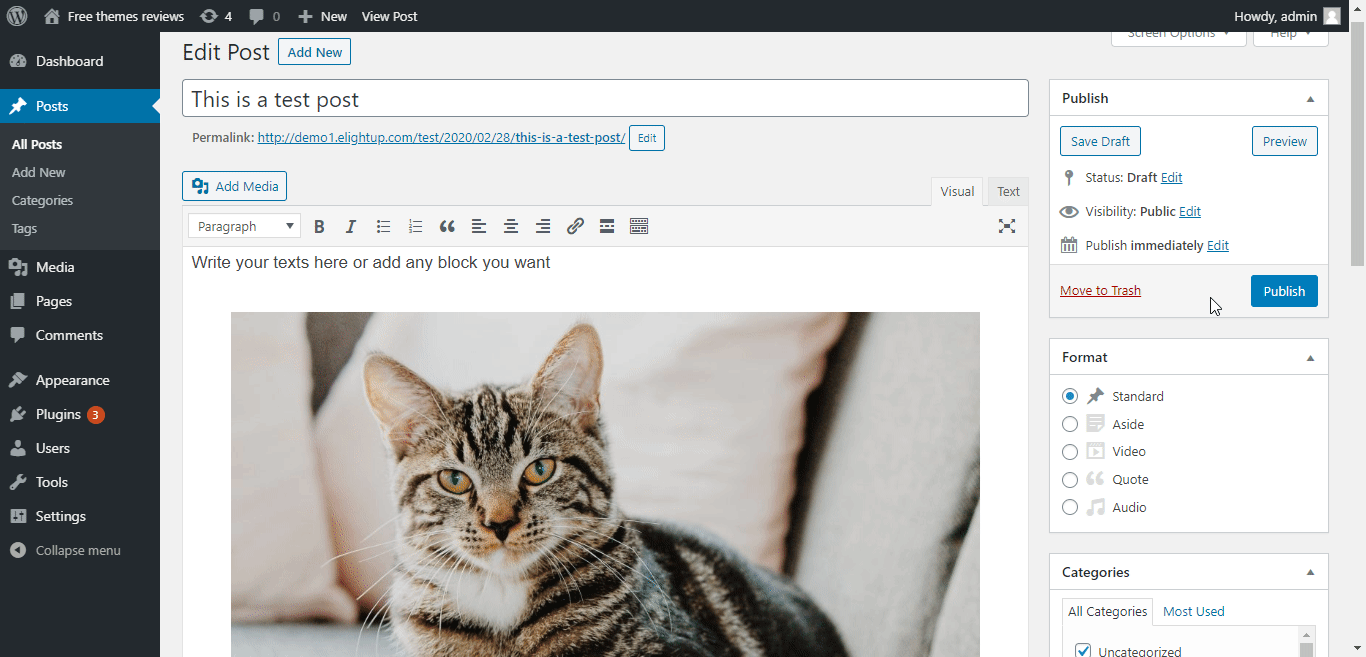1366x657 pixels.
Task: Open the New content menu in admin bar
Action: coord(323,16)
